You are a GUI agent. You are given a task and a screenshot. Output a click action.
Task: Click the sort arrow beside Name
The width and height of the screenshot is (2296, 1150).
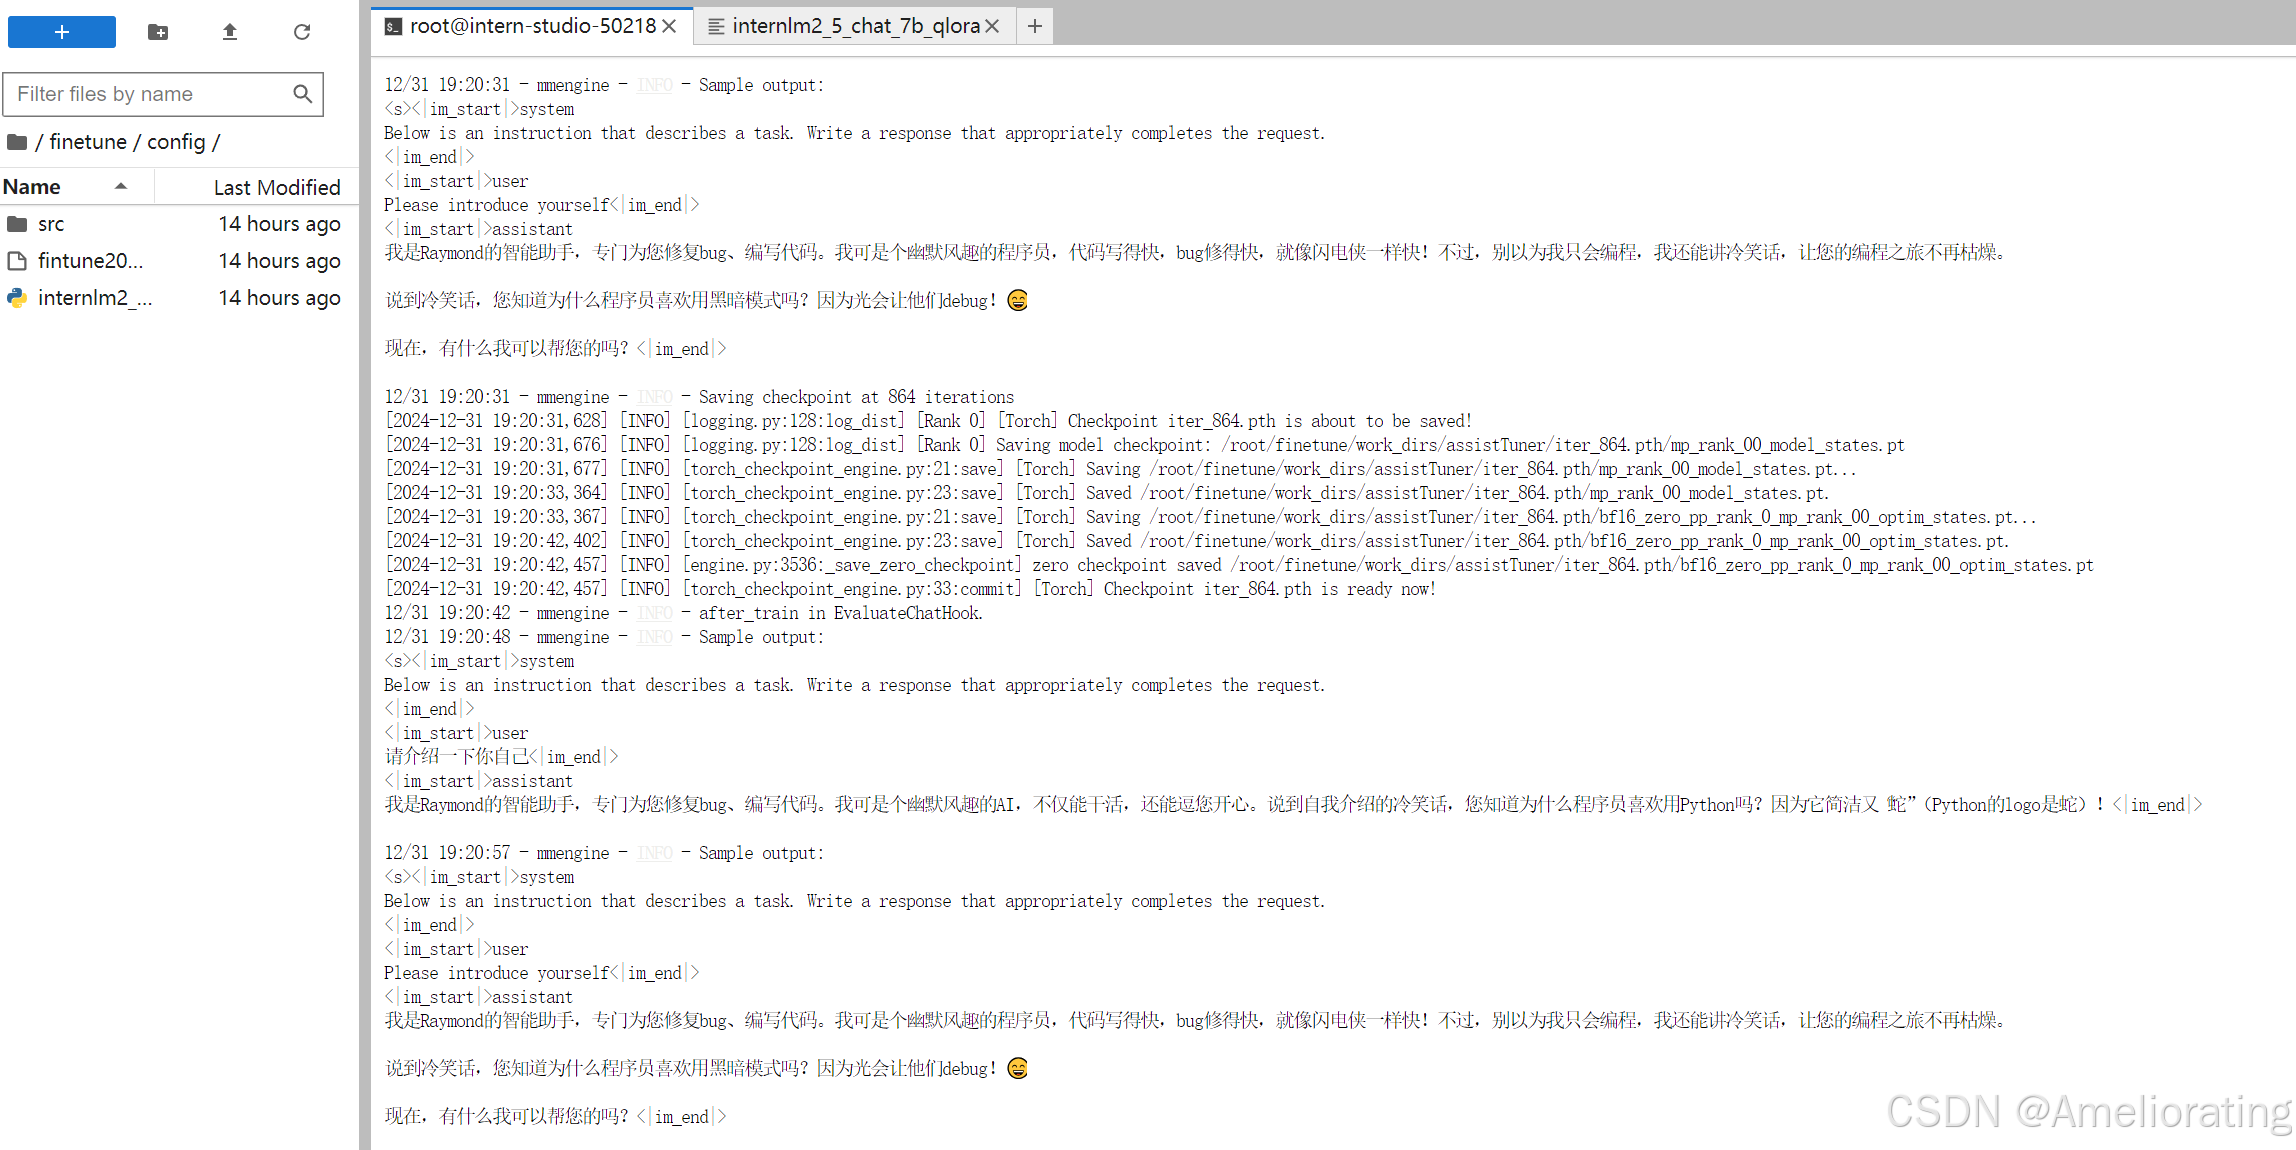pos(121,186)
